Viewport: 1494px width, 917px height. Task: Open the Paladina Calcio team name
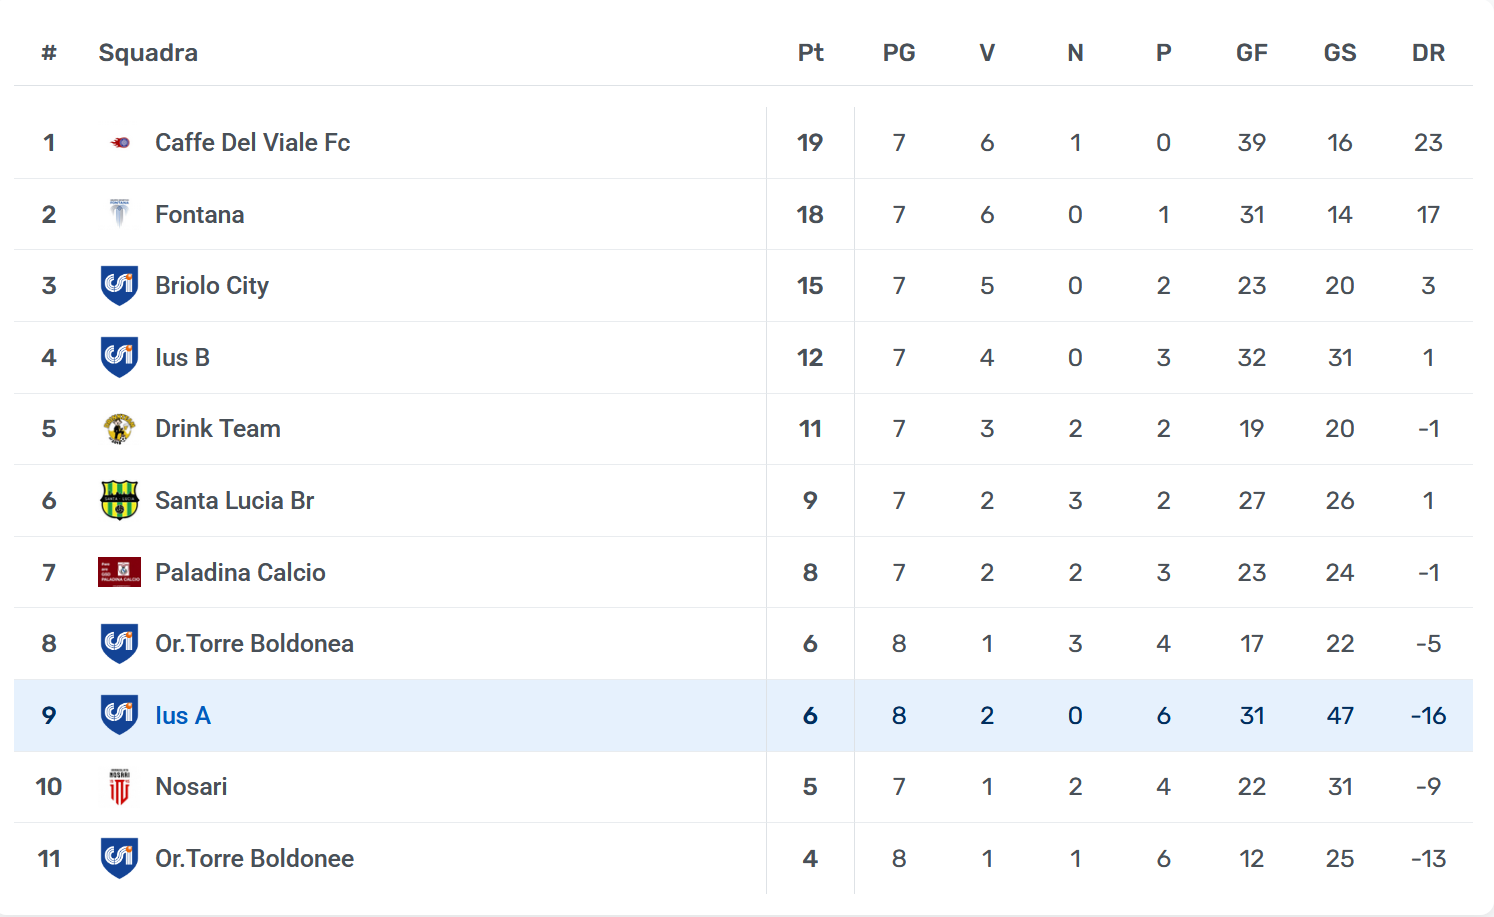pyautogui.click(x=240, y=573)
